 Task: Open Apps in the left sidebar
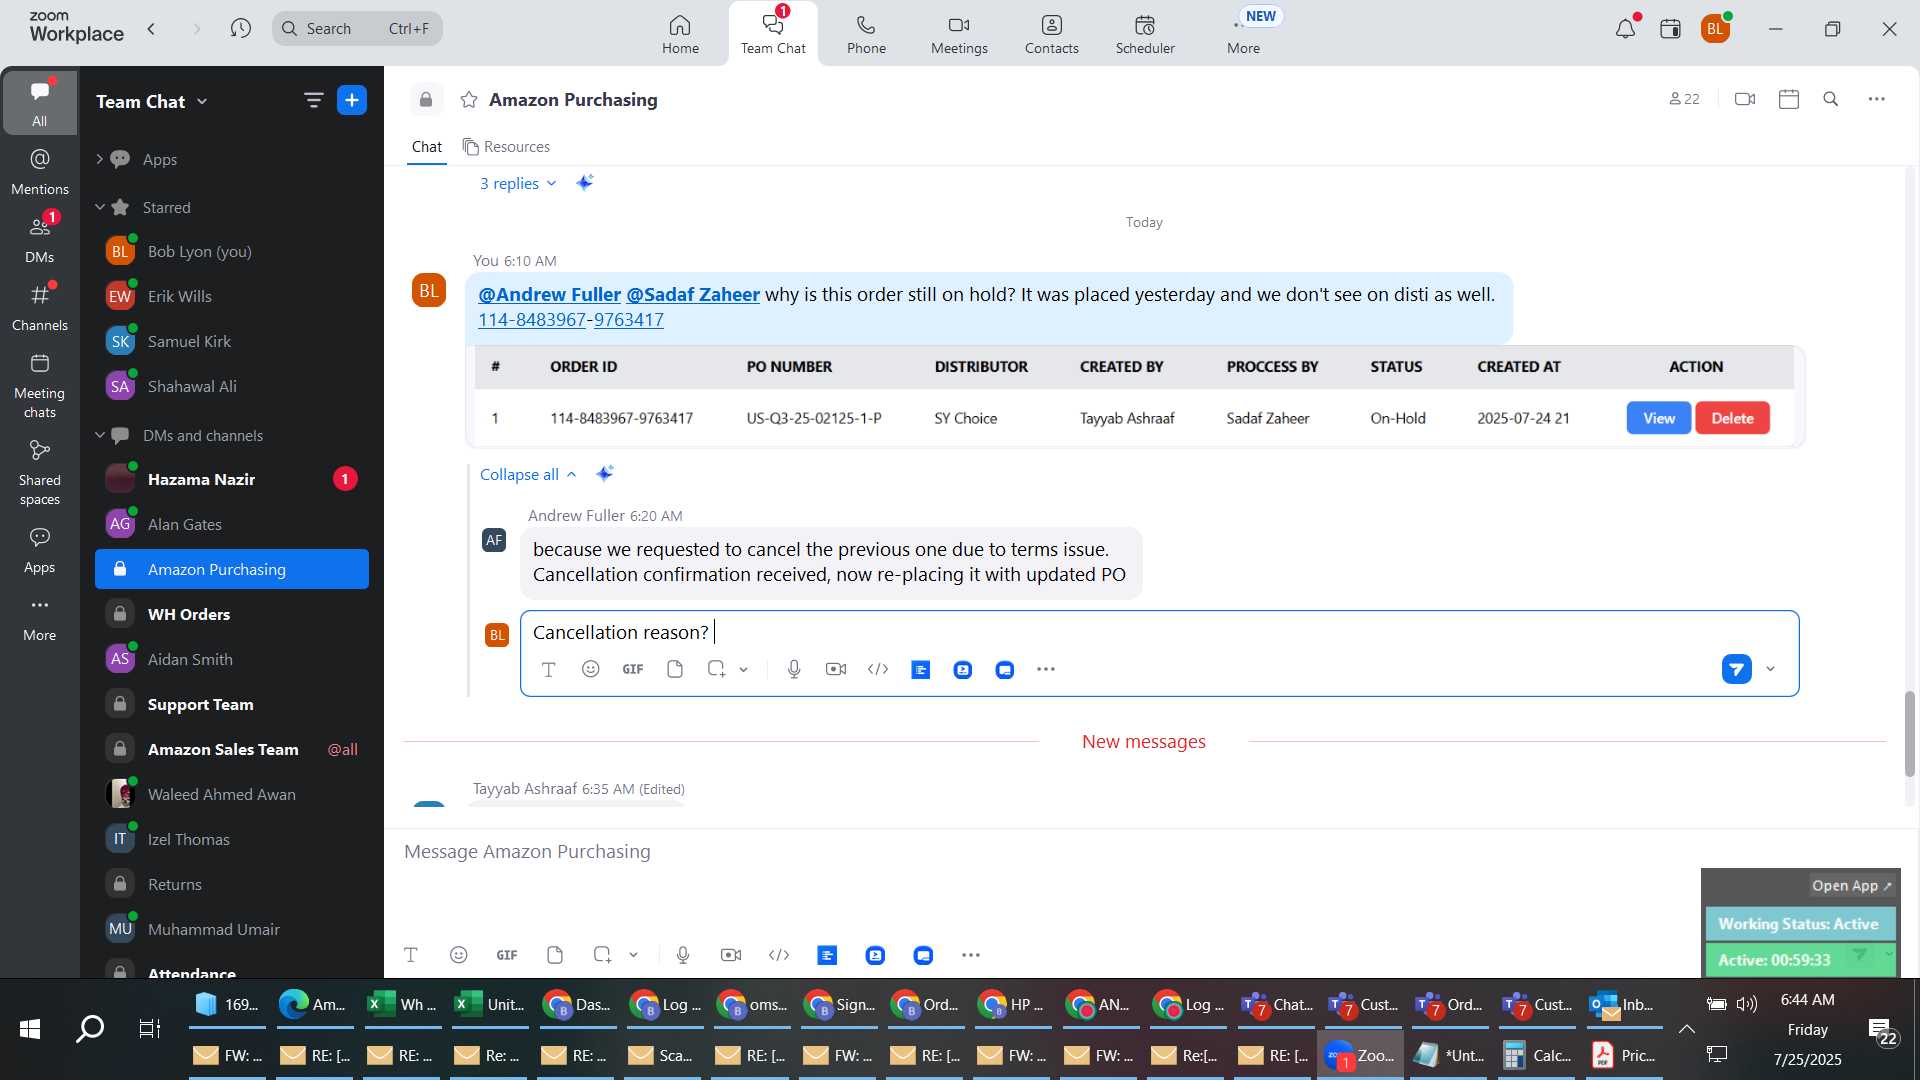coord(39,551)
